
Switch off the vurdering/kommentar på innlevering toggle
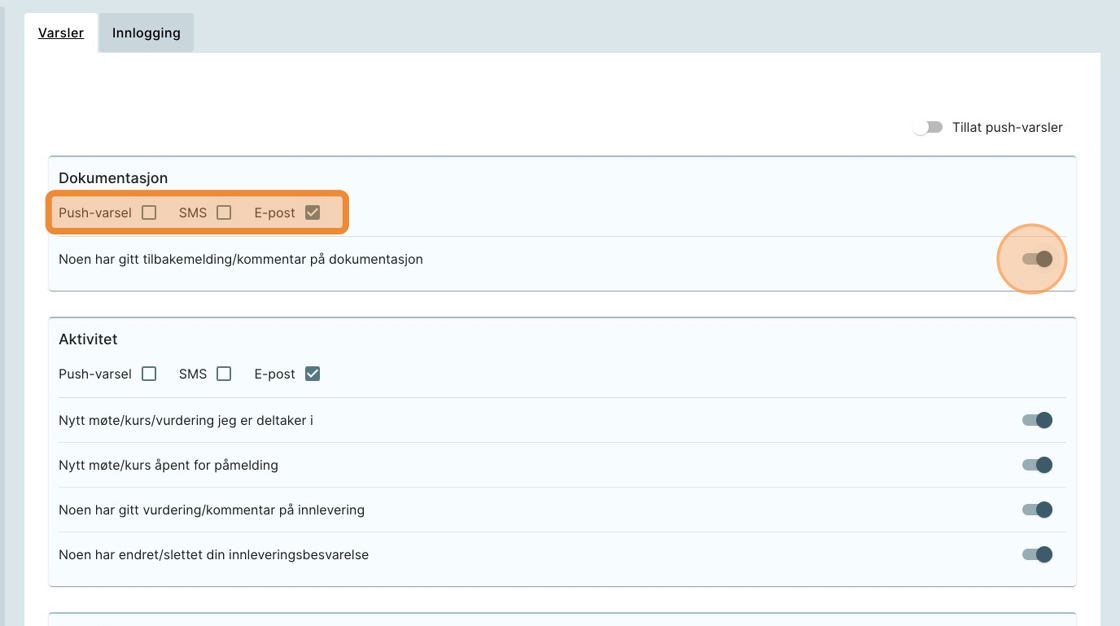(1037, 510)
